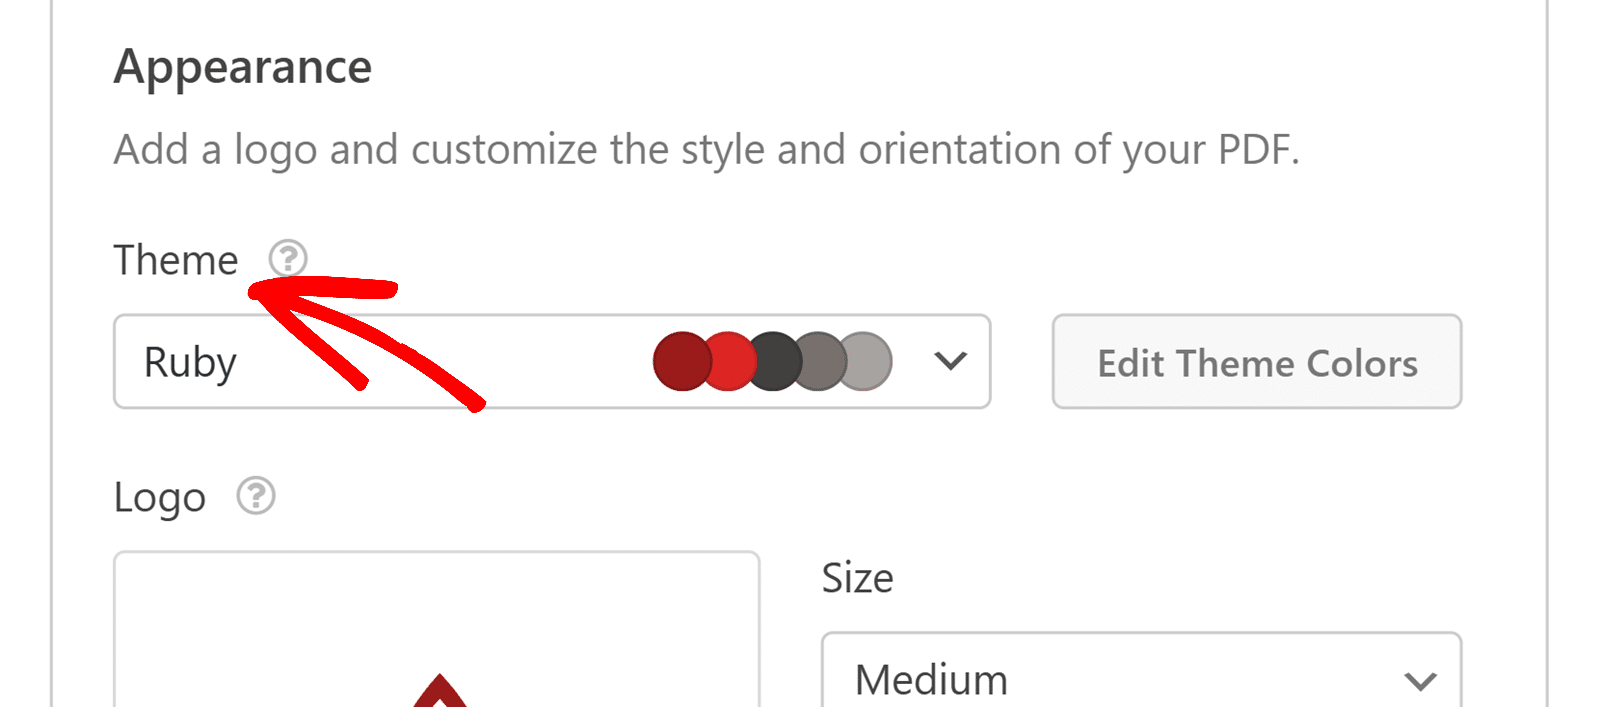Click the Appearance section heading

coord(242,66)
